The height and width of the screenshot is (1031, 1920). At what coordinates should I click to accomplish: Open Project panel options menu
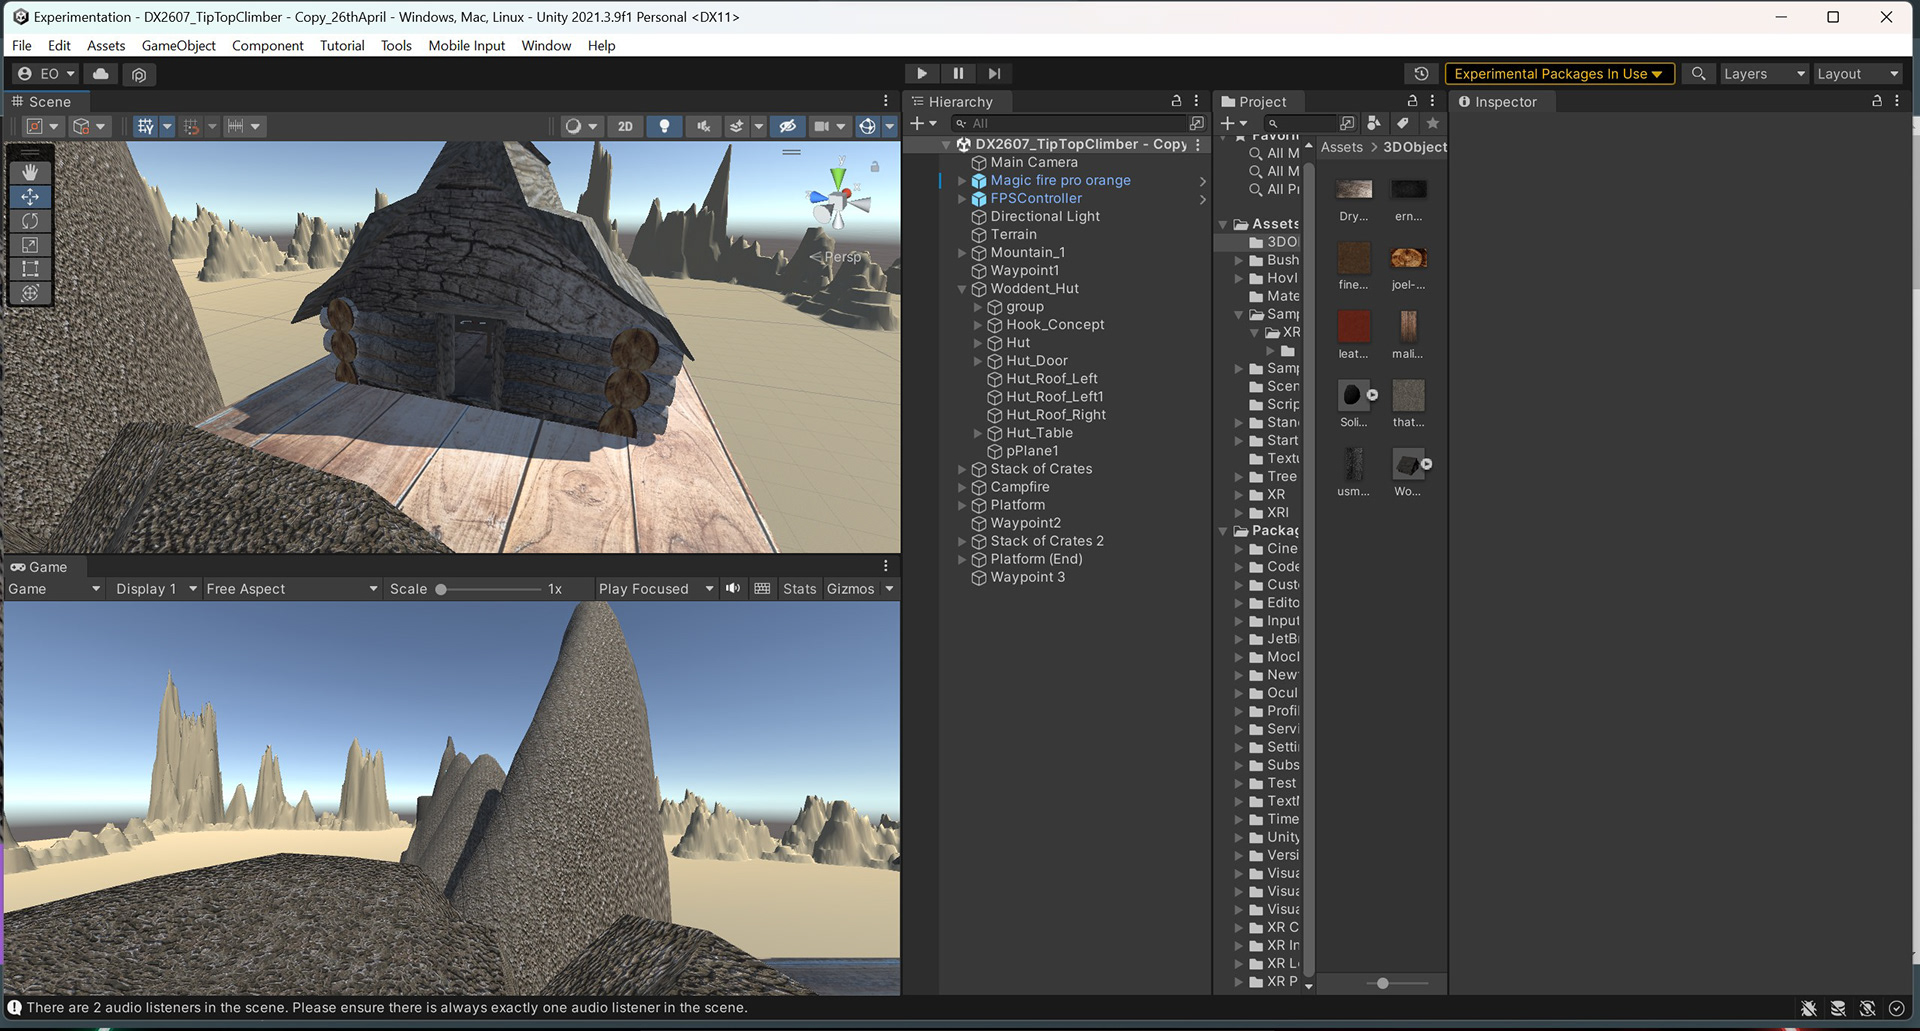click(x=1432, y=101)
